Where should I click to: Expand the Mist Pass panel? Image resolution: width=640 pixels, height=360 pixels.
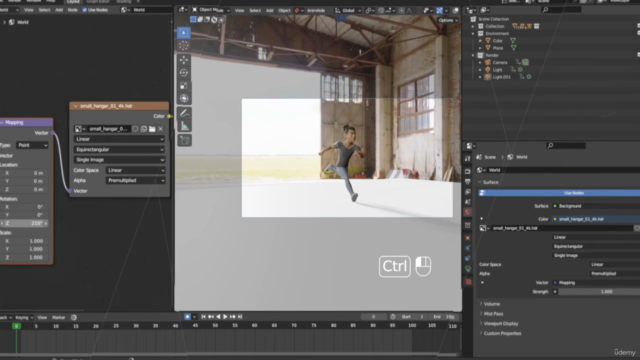(x=493, y=314)
